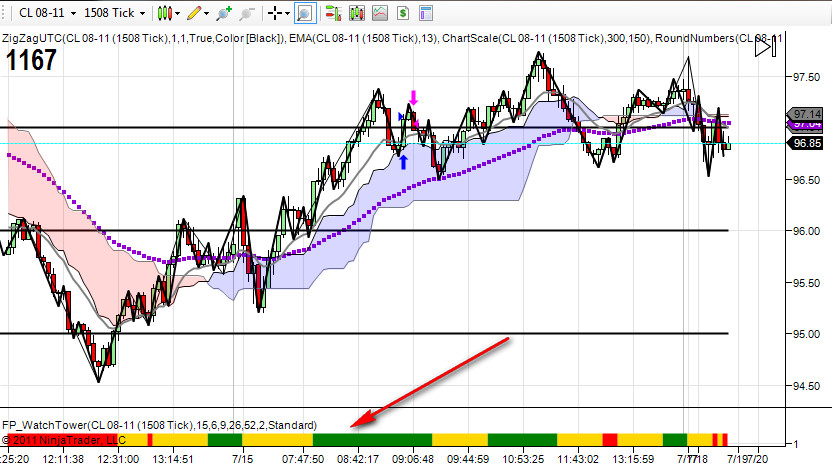Click the 09:44:59 time axis label

468,459
